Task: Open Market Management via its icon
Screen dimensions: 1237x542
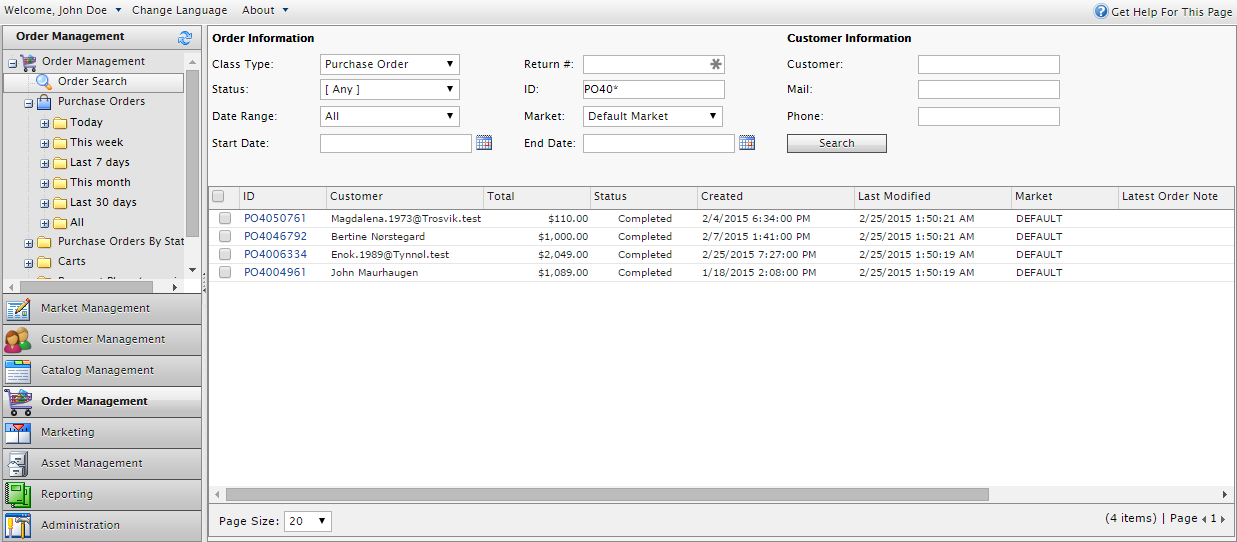Action: (18, 309)
